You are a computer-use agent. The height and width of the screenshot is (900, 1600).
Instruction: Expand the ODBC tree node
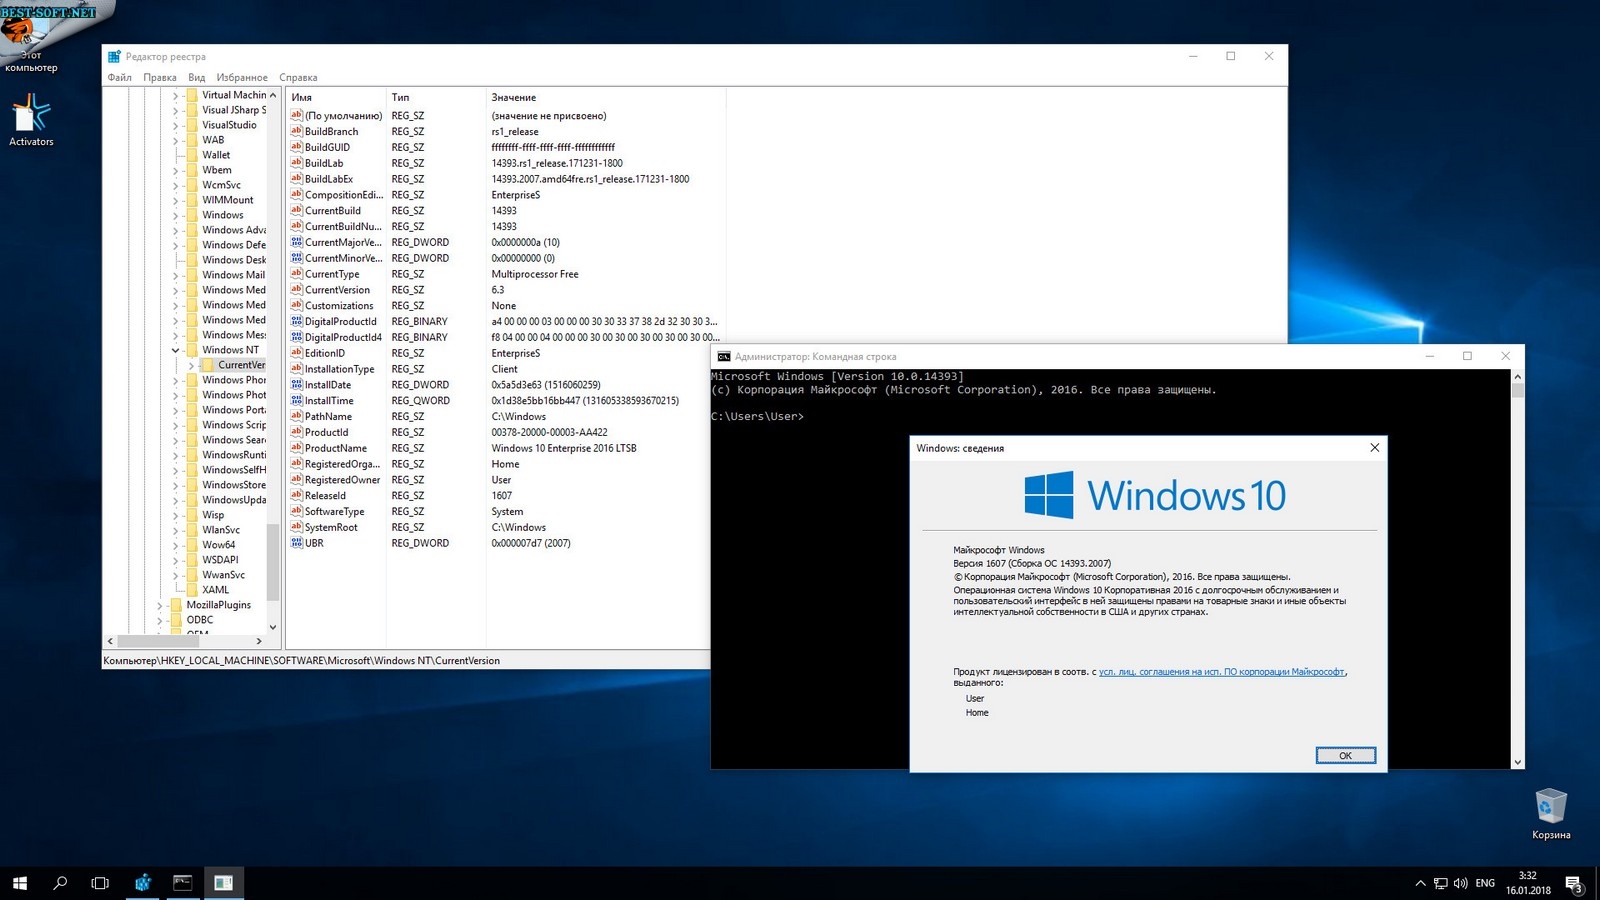(159, 620)
